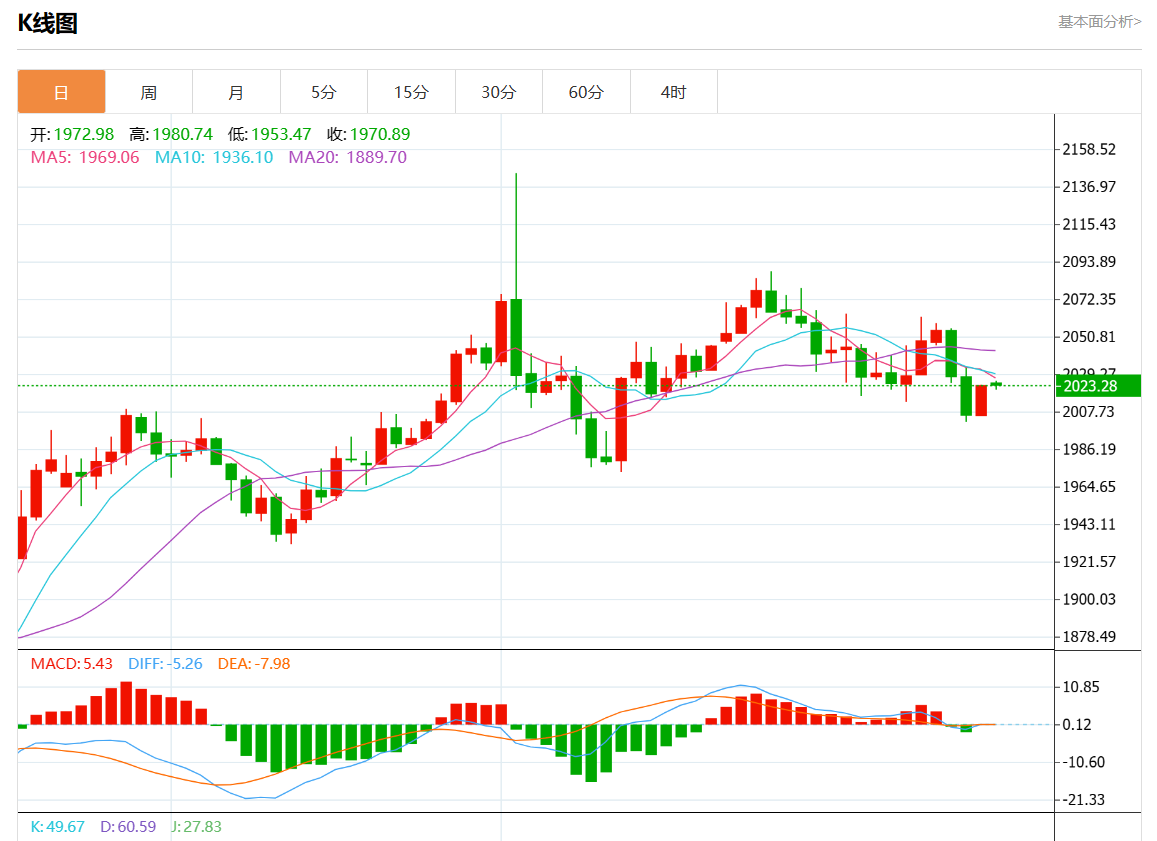The image size is (1157, 841).
Task: Click the tall green candlestick with longest upper wick
Action: (x=516, y=337)
